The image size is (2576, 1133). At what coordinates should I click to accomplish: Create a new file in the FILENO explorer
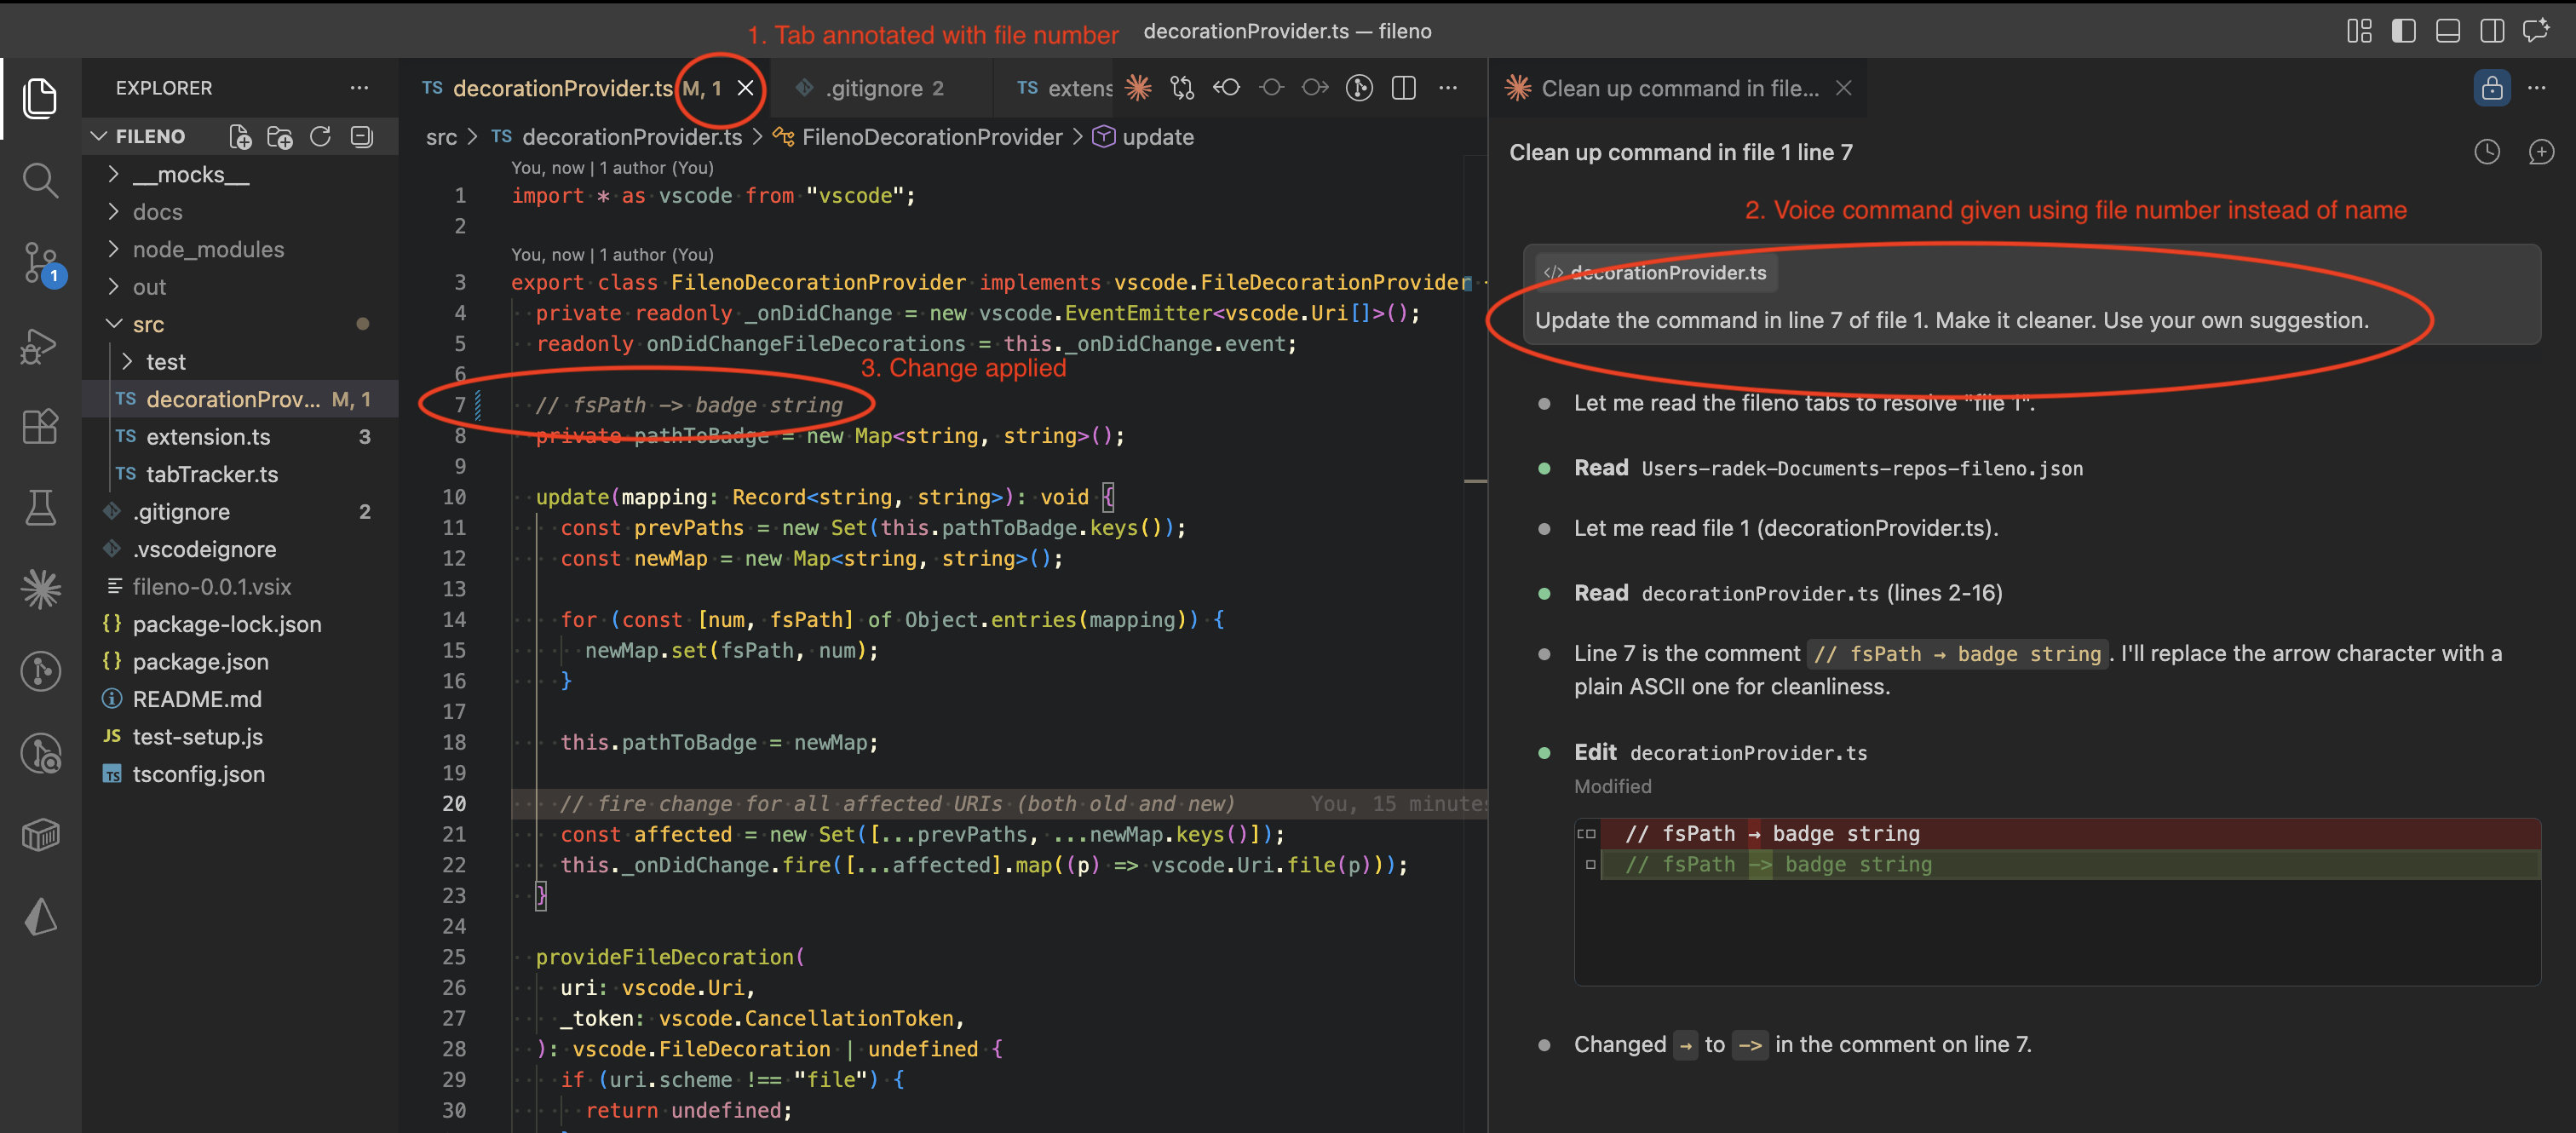240,137
